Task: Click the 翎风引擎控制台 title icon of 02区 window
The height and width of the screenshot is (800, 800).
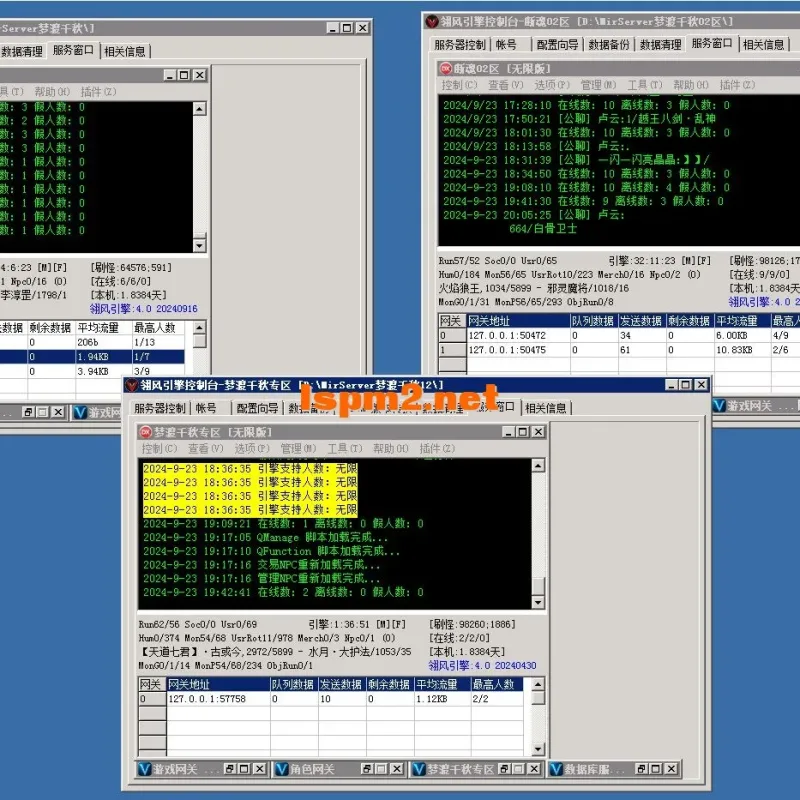Action: 432,21
